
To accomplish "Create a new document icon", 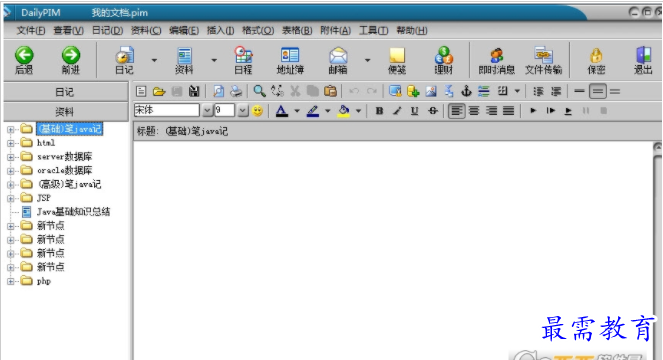I will (x=141, y=91).
